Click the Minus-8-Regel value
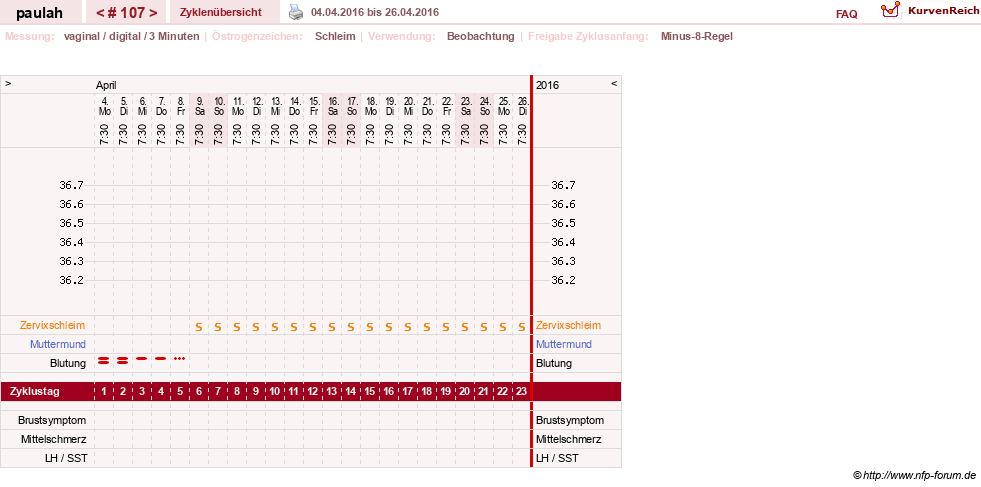Viewport: 981px width, 487px height. [696, 36]
